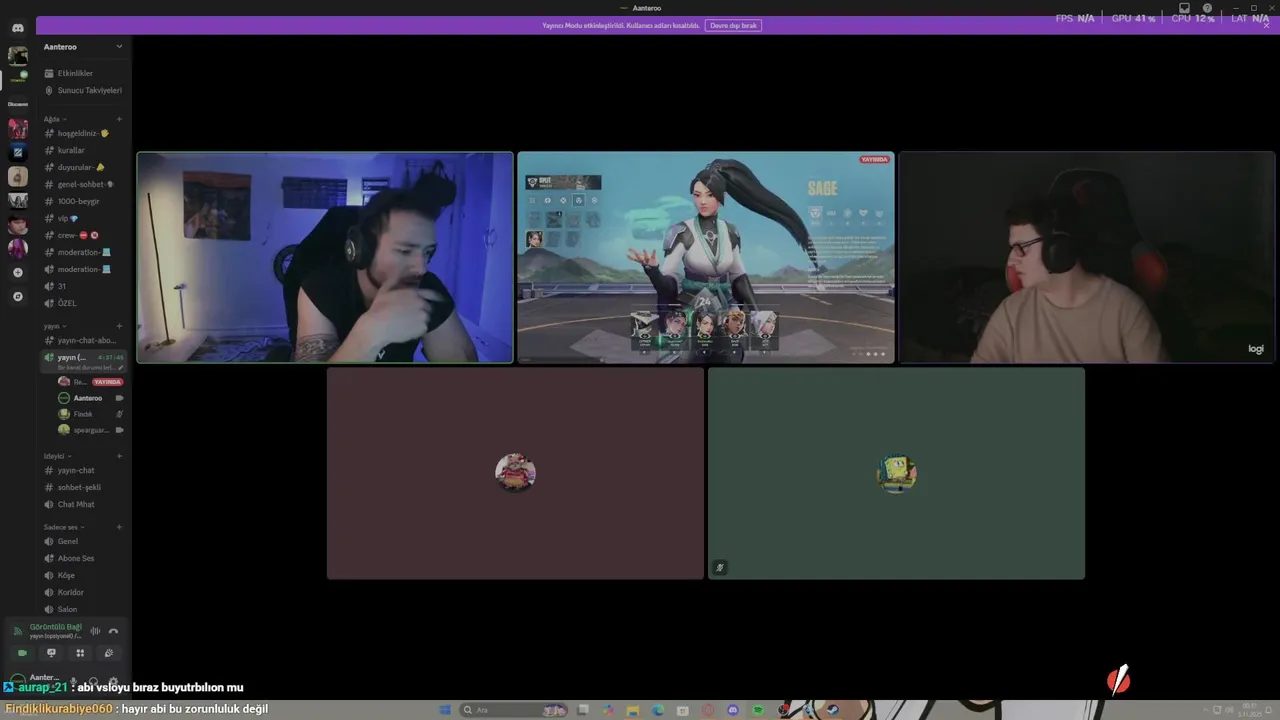1280x720 pixels.
Task: Open the activities icon in voice panel
Action: tap(80, 653)
